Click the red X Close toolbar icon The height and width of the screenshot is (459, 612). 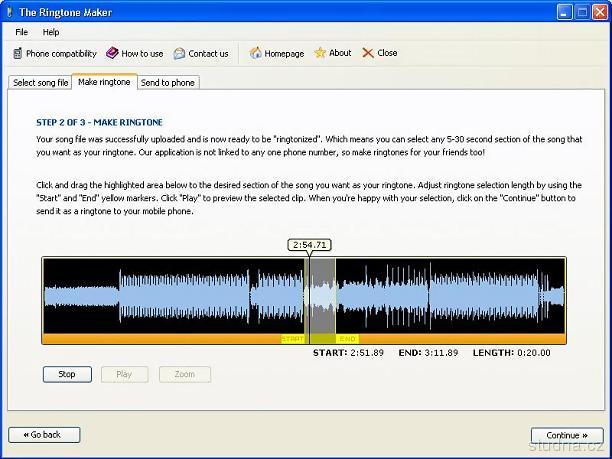point(368,53)
